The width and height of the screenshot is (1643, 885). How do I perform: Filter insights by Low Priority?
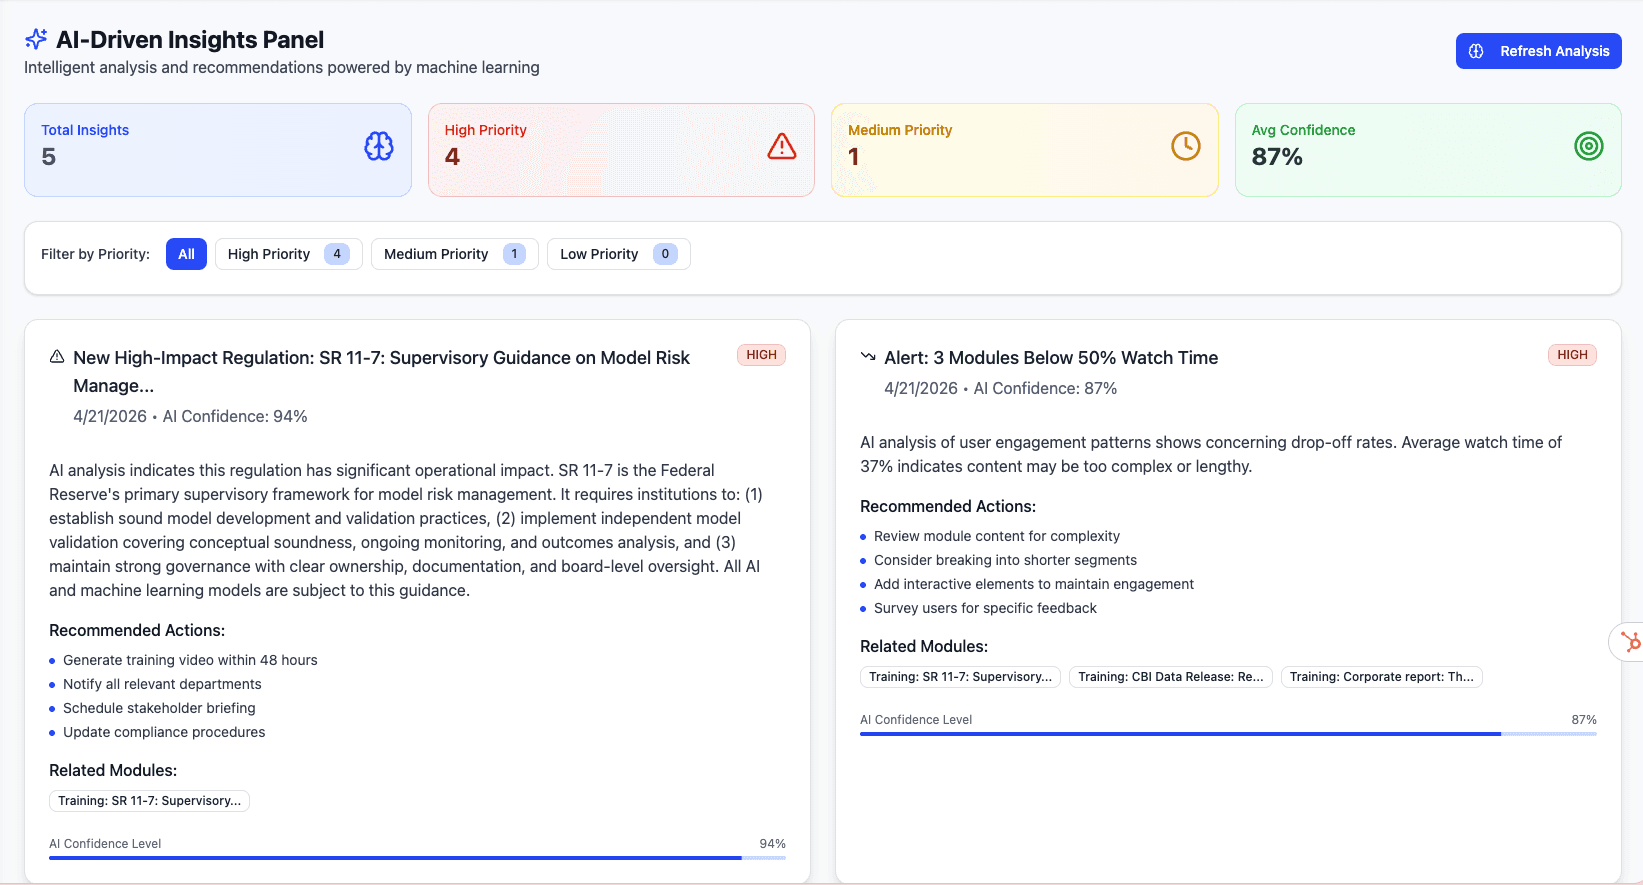[x=618, y=254]
